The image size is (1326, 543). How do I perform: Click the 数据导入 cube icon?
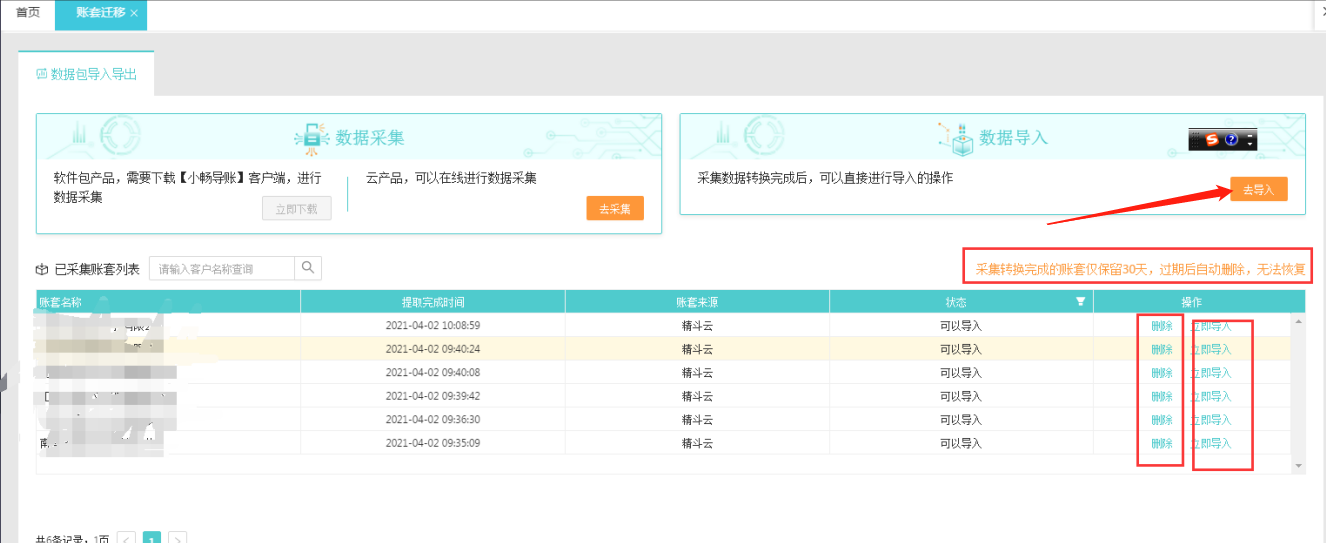(x=957, y=138)
